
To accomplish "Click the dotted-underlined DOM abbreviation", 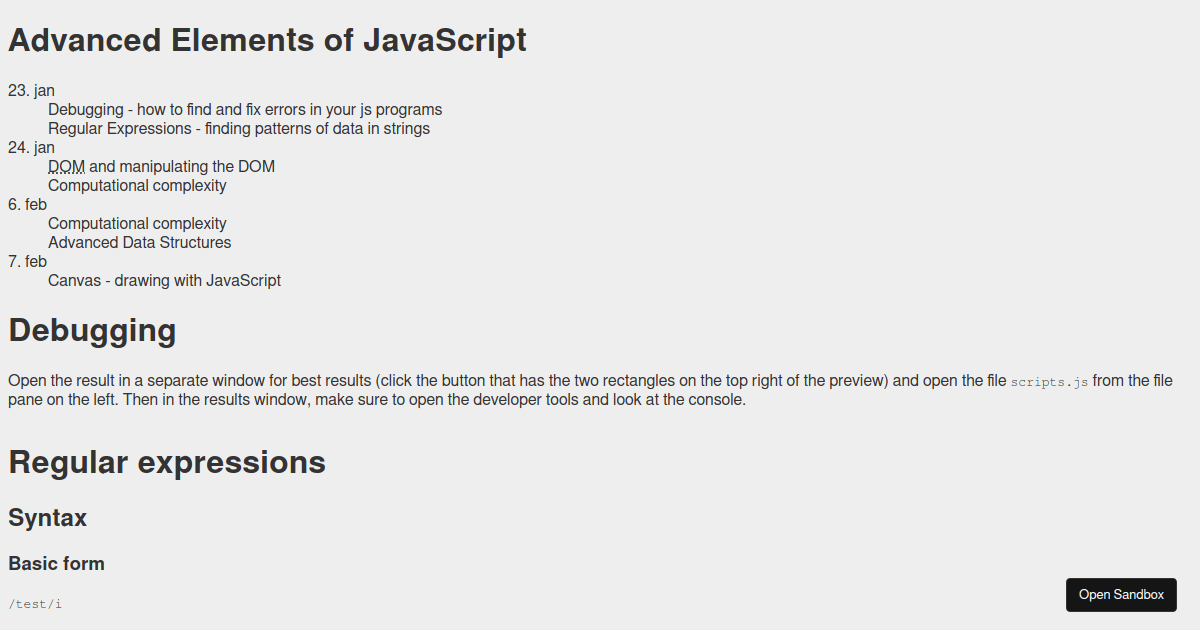I will [66, 167].
